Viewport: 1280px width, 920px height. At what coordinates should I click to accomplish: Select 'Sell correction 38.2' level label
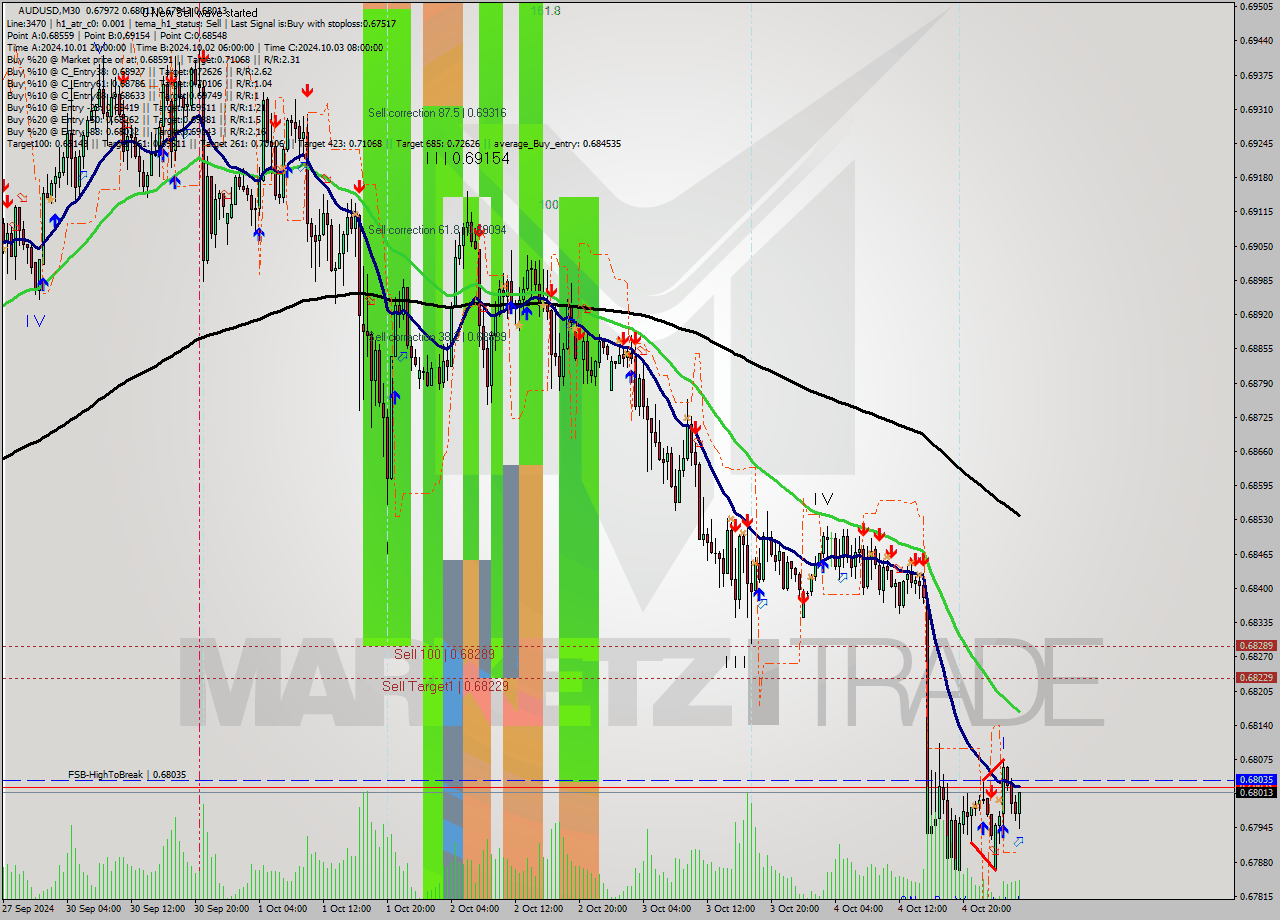(x=436, y=337)
